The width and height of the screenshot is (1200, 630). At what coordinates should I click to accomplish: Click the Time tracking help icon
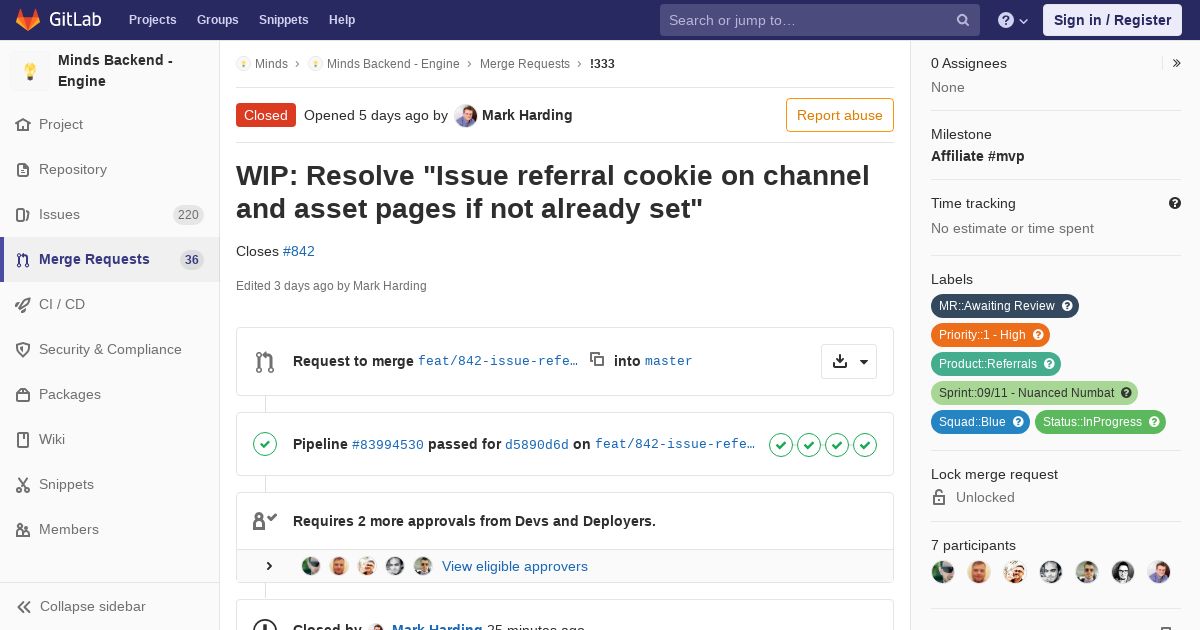point(1175,203)
